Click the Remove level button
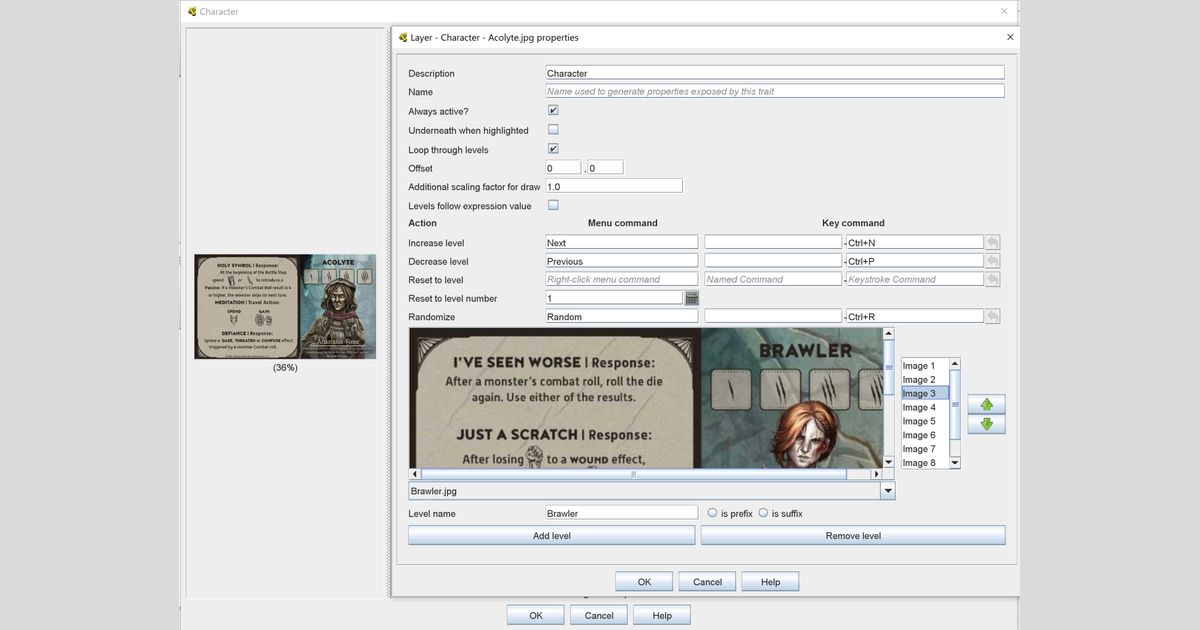This screenshot has height=630, width=1200. pos(851,534)
